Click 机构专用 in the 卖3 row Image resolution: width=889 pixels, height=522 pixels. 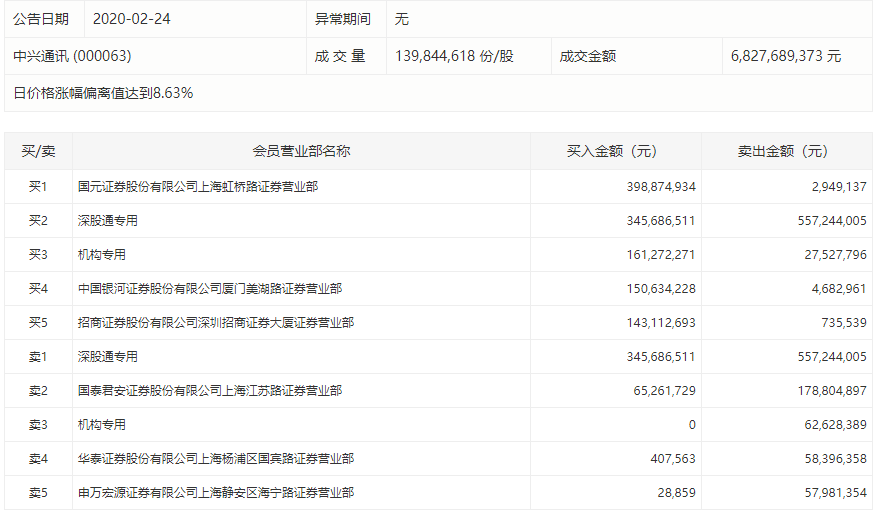(x=102, y=425)
